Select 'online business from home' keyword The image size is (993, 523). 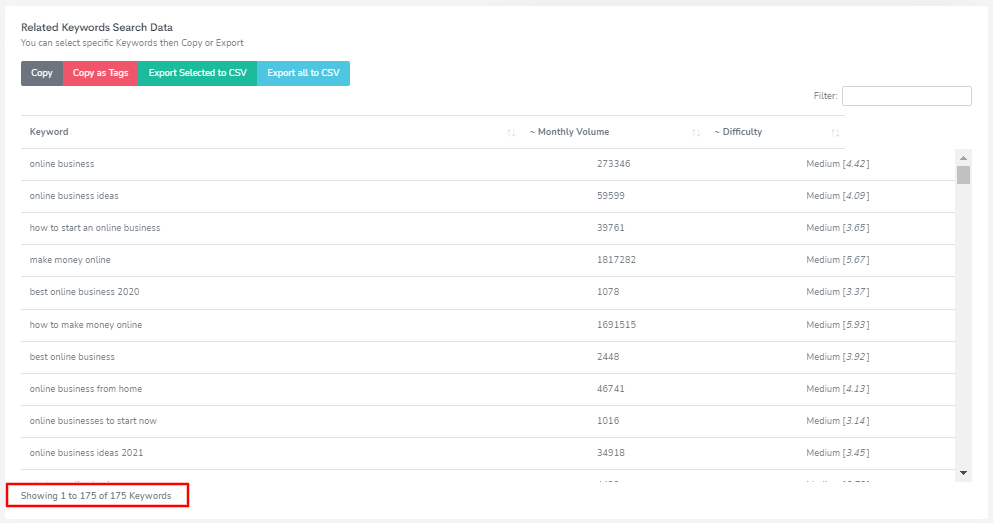[85, 389]
